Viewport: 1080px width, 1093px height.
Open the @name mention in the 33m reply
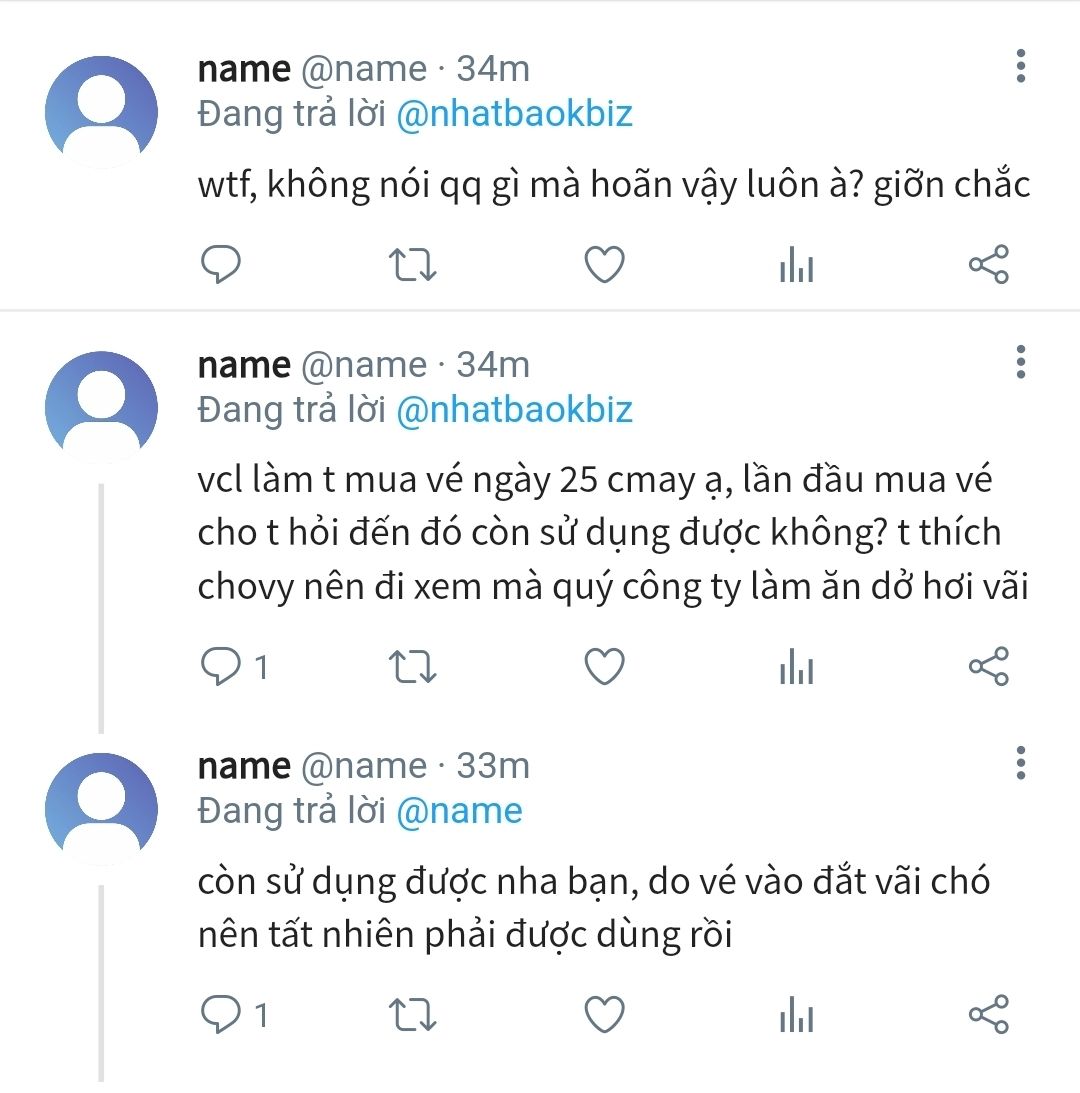click(459, 811)
